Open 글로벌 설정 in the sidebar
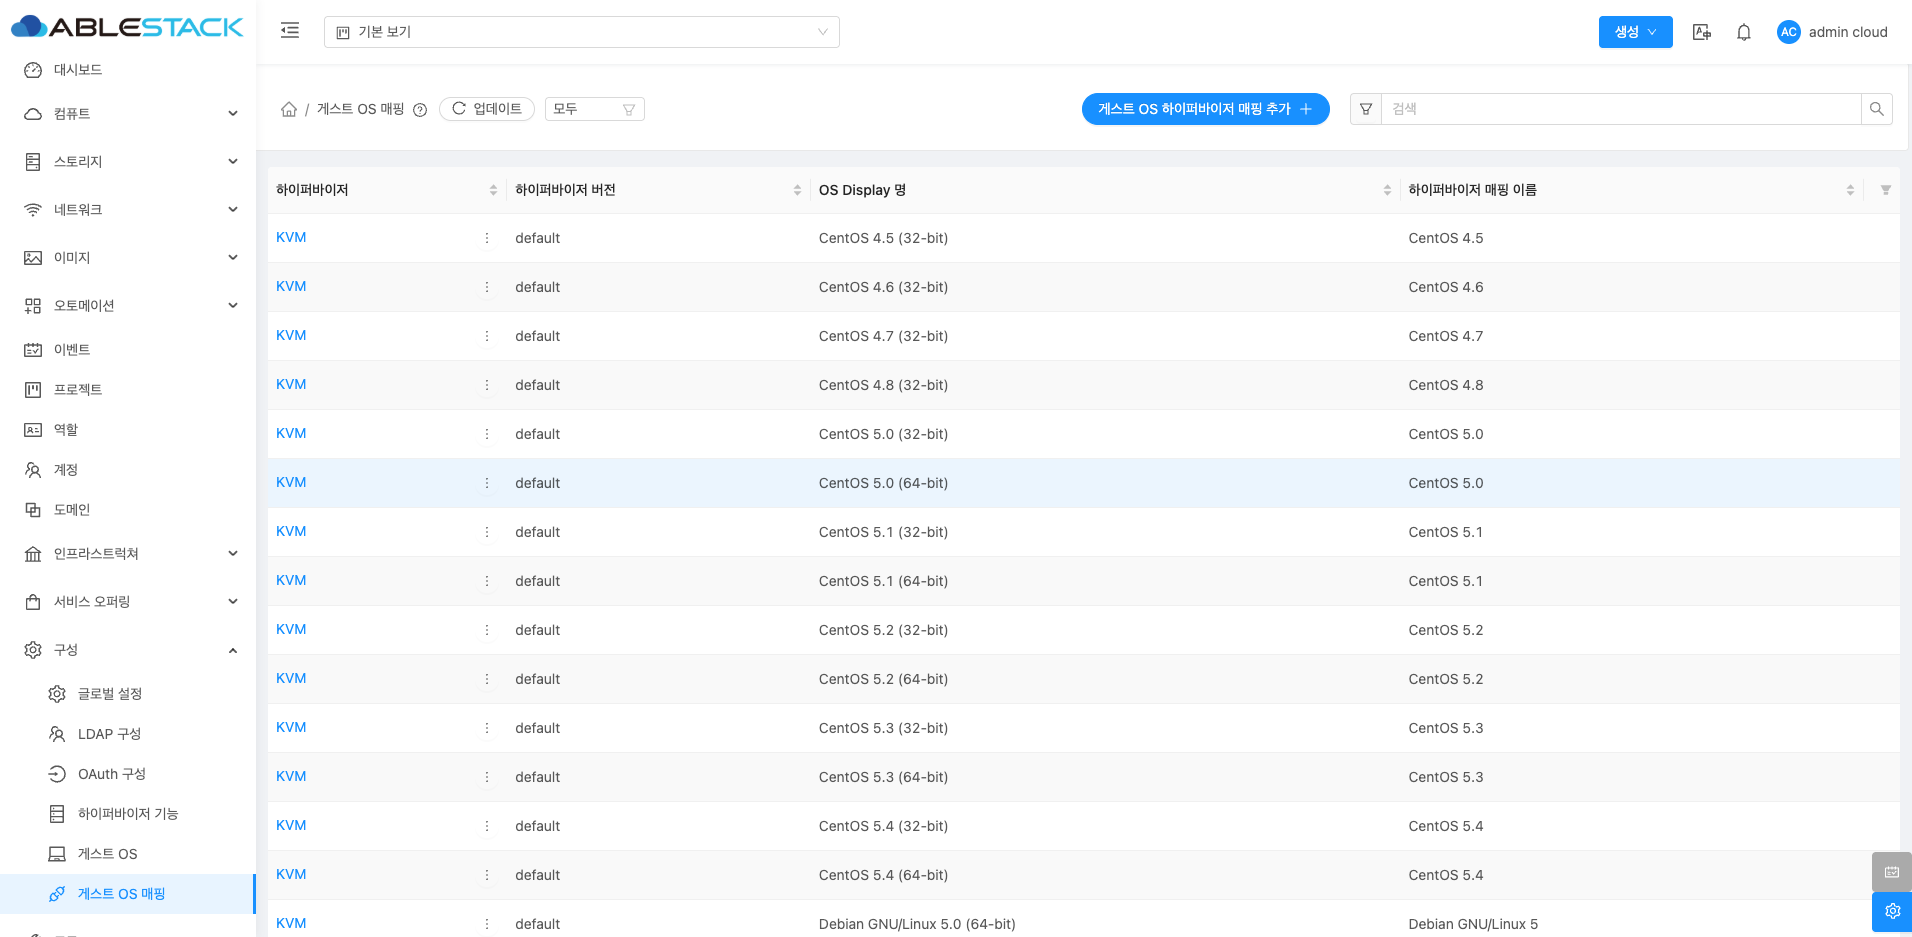The image size is (1912, 937). (110, 694)
